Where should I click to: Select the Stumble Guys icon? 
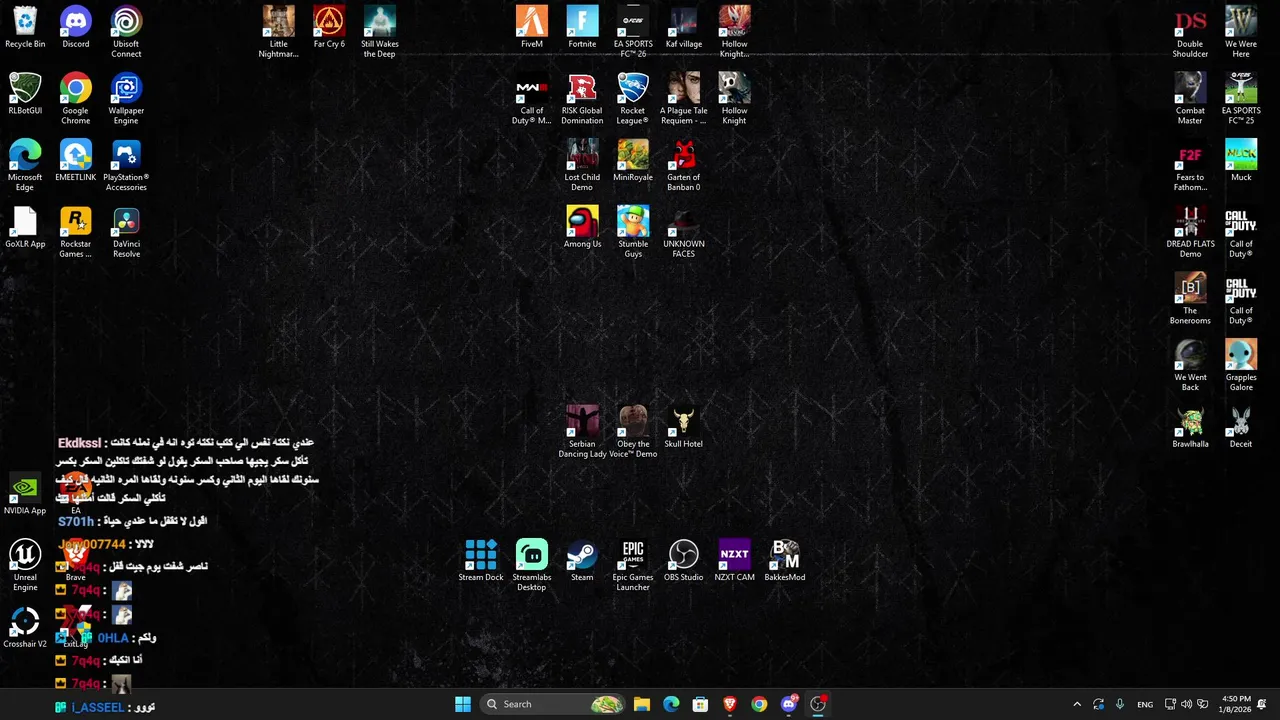pos(633,233)
